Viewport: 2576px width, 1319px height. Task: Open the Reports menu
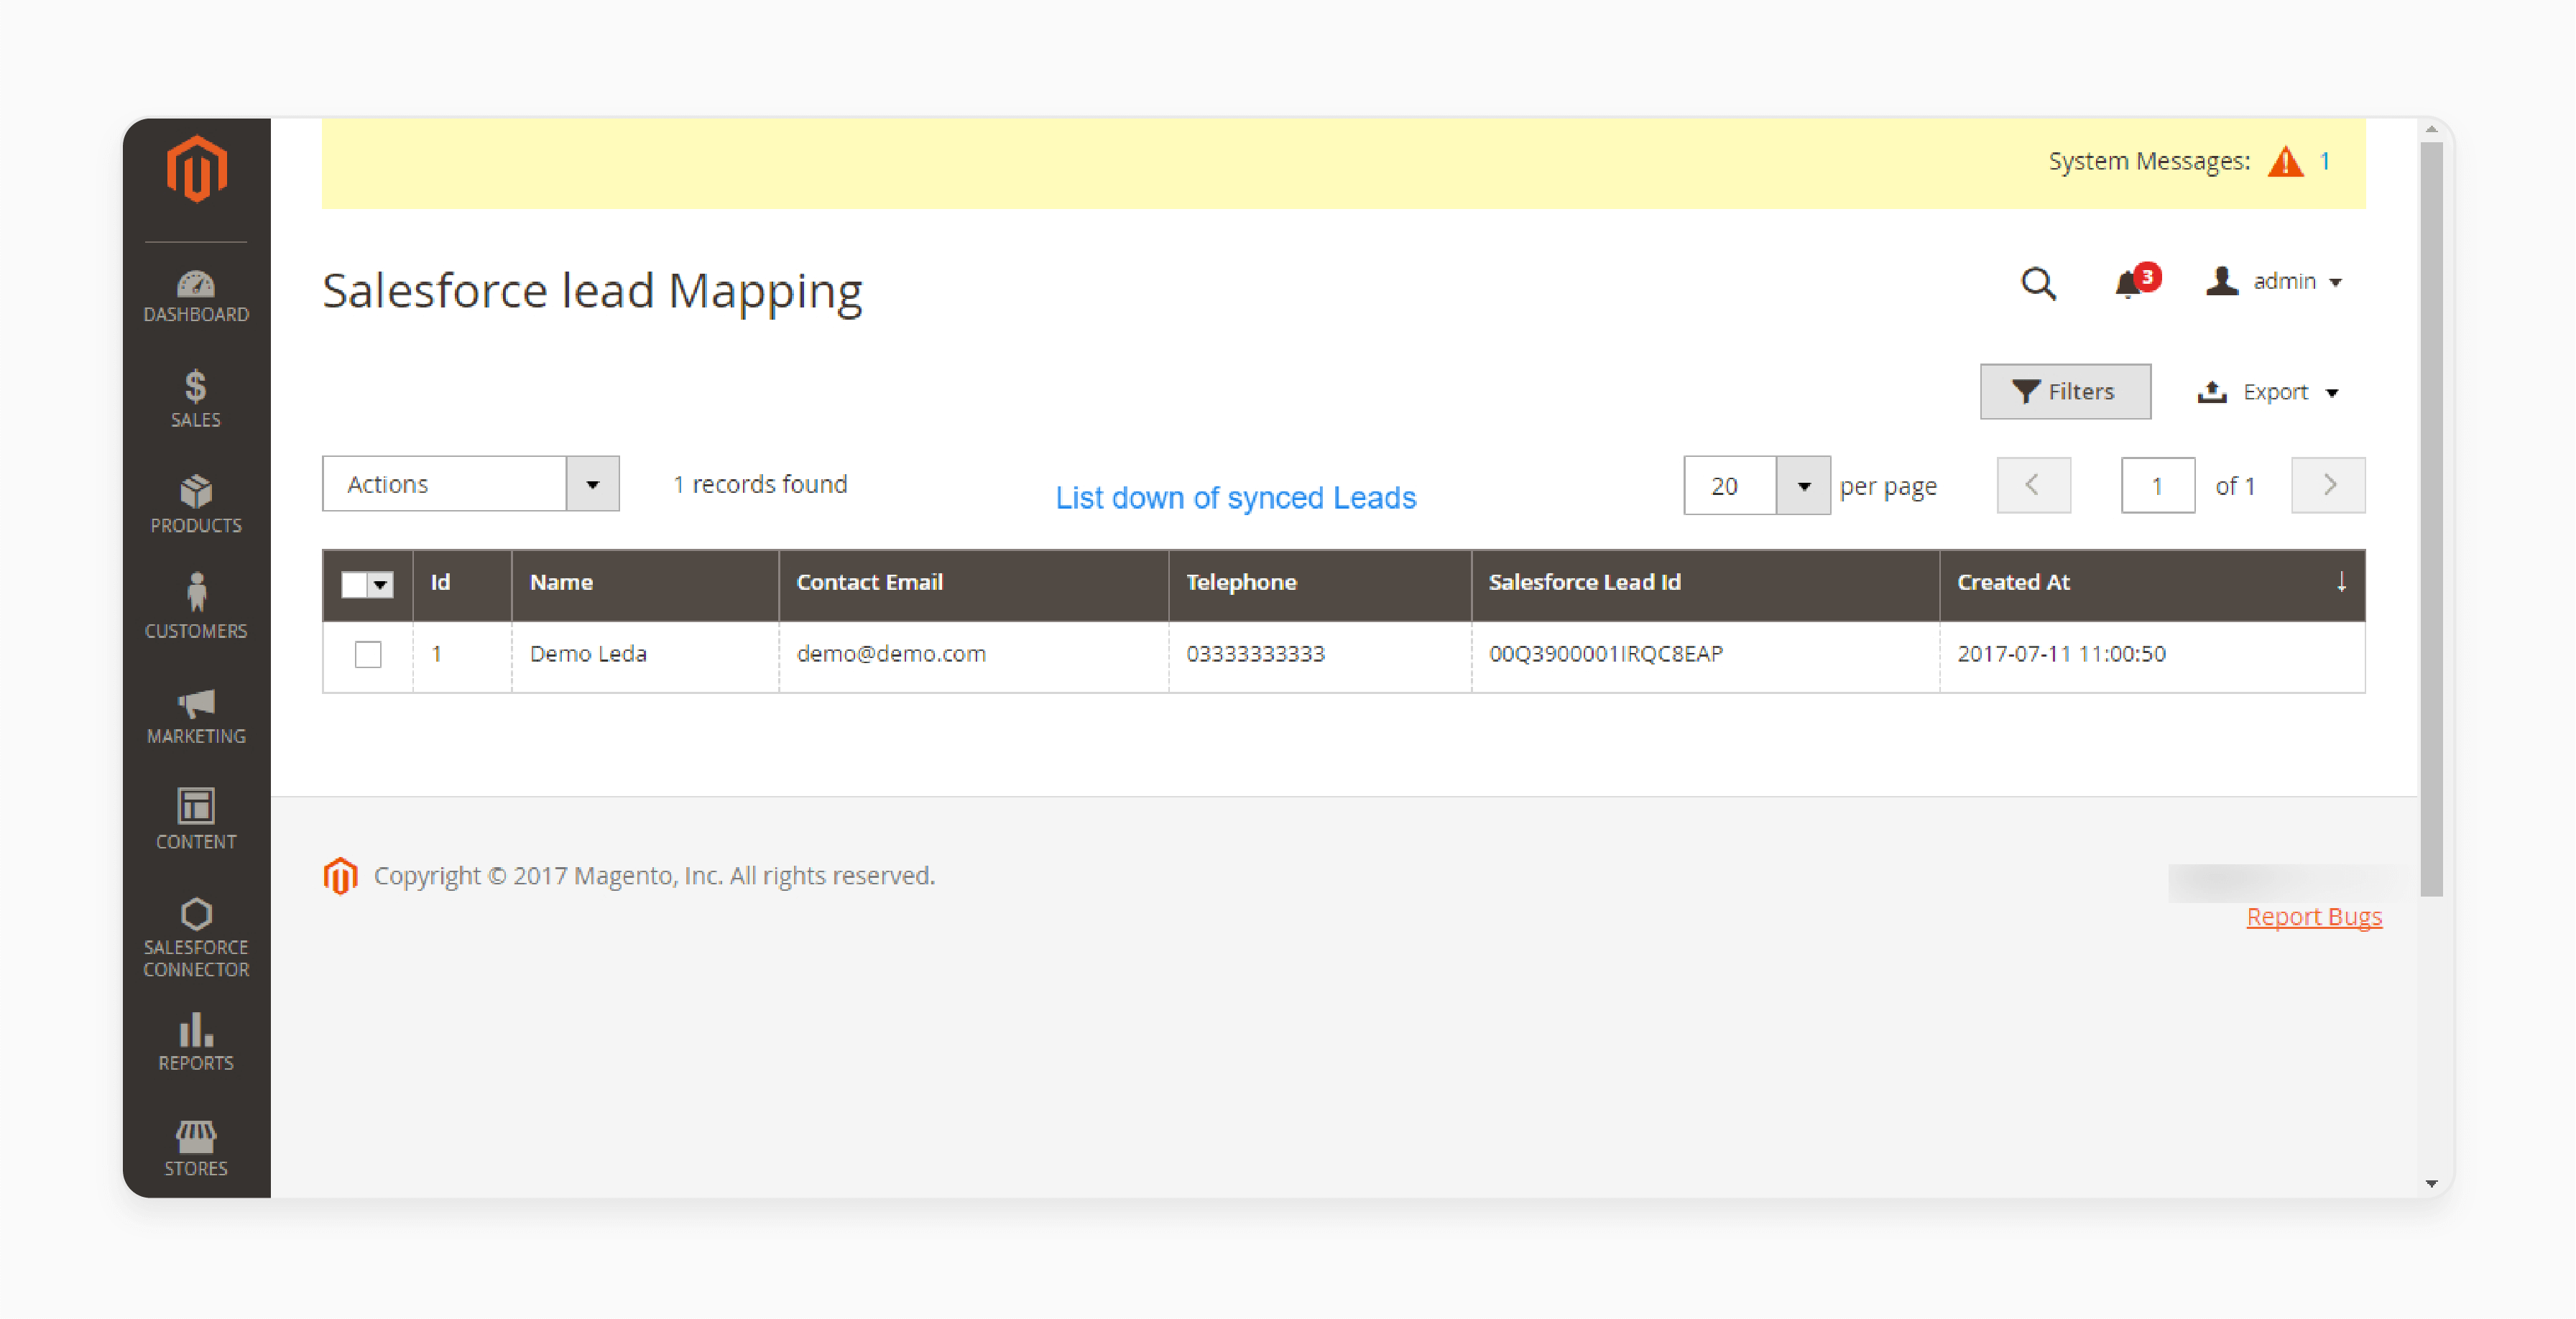[196, 1042]
